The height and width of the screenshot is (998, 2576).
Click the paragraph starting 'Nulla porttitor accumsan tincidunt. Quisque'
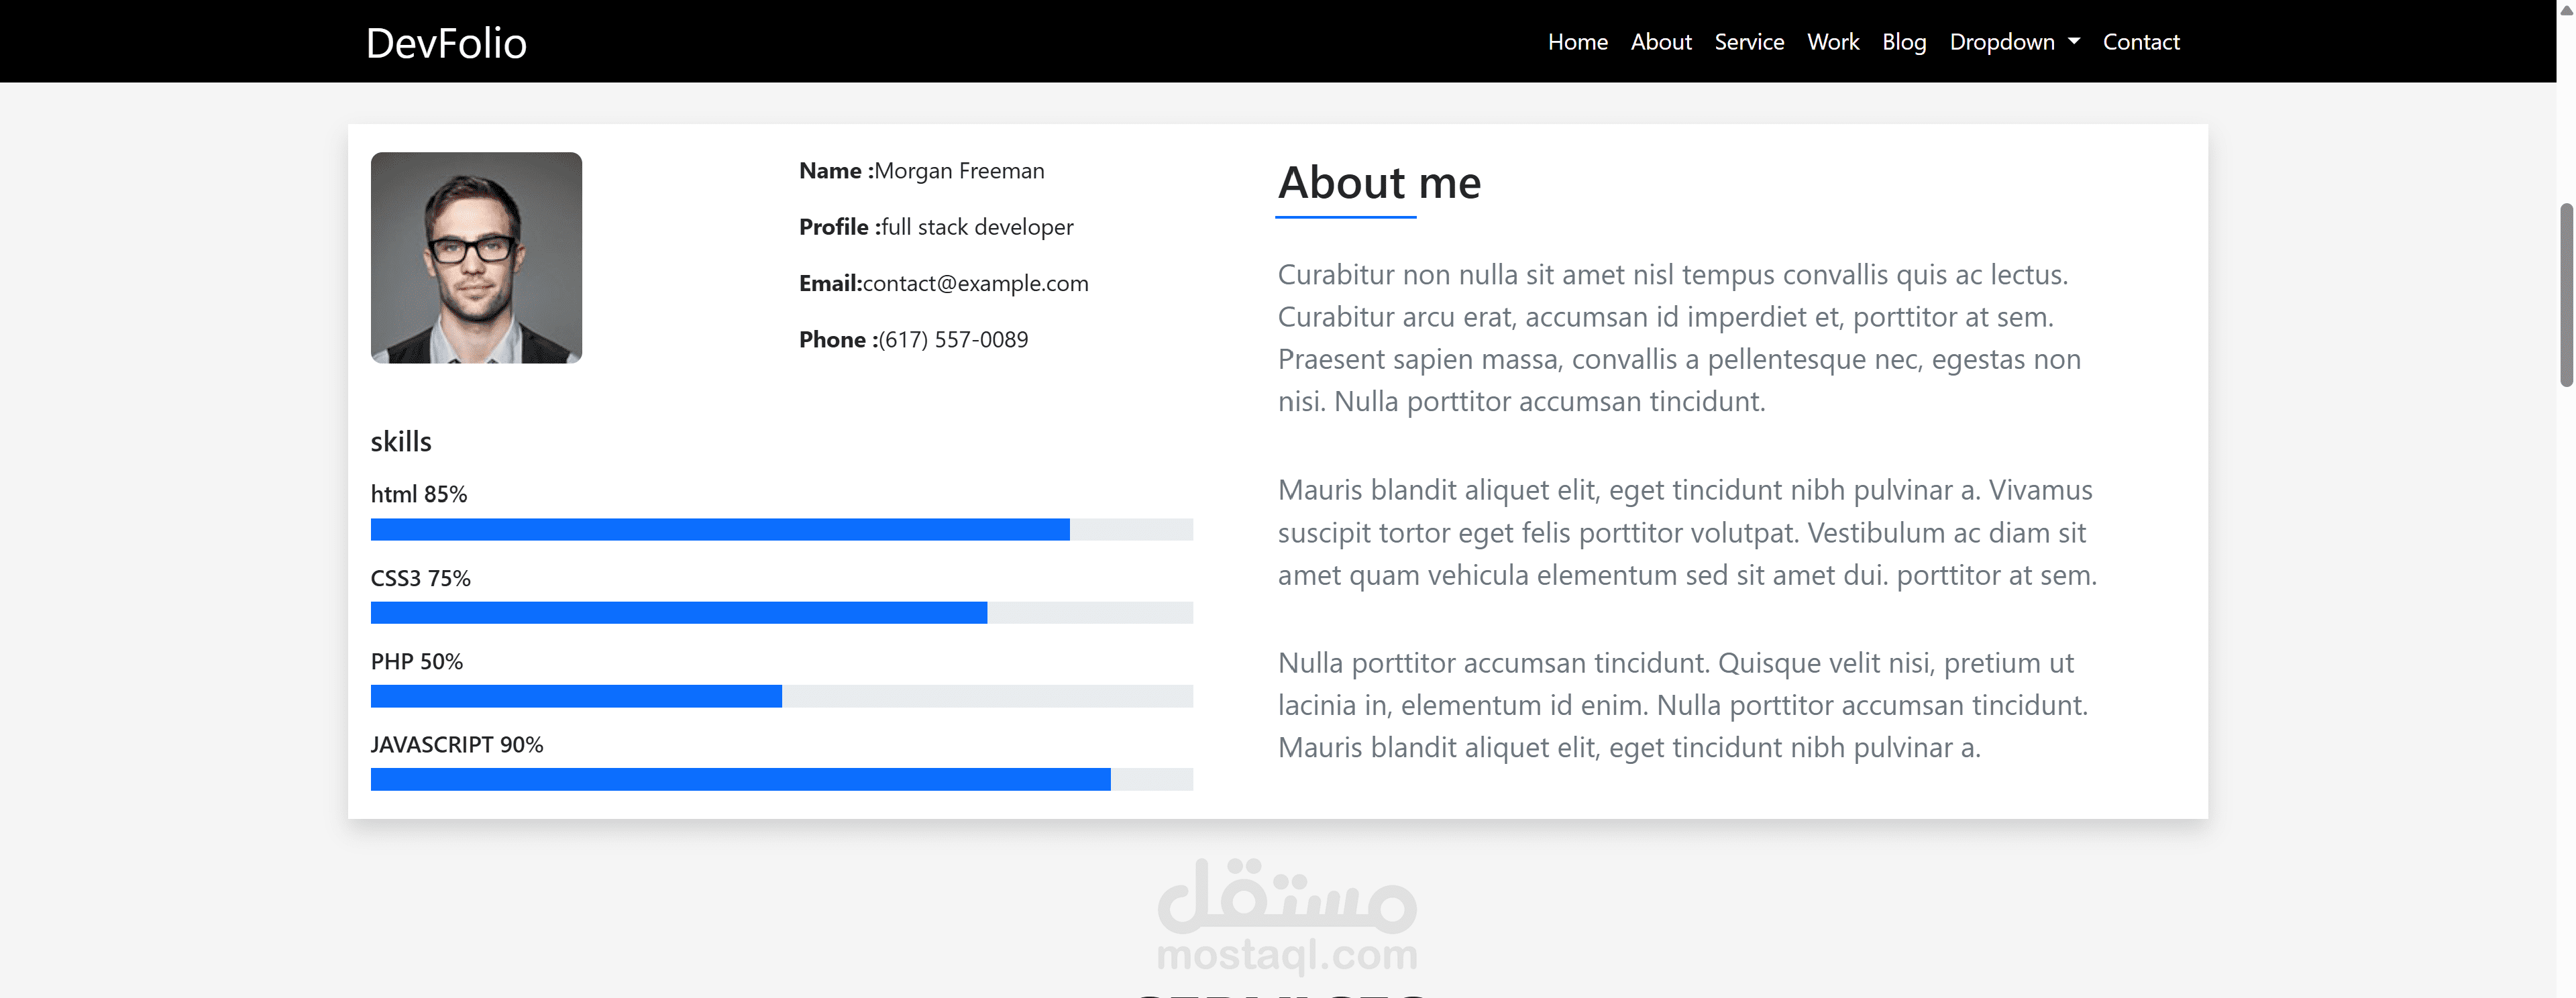click(x=1683, y=705)
